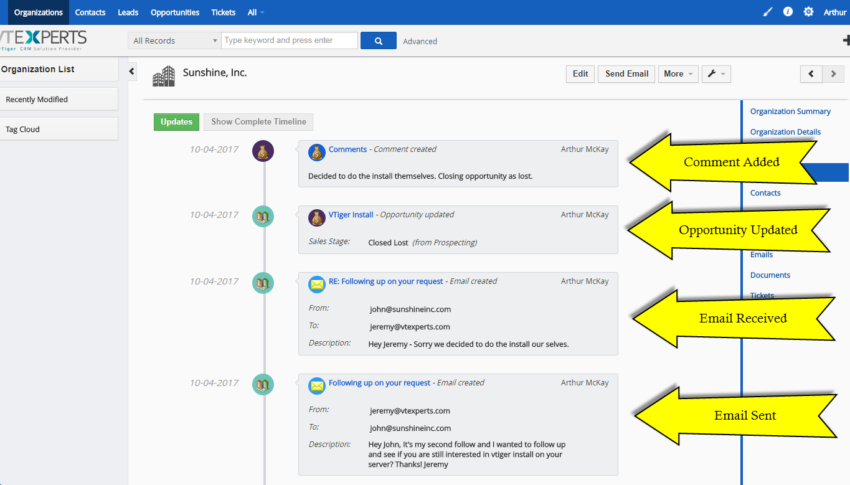The image size is (850, 485).
Task: Collapse the left sidebar with arrow
Action: [132, 71]
